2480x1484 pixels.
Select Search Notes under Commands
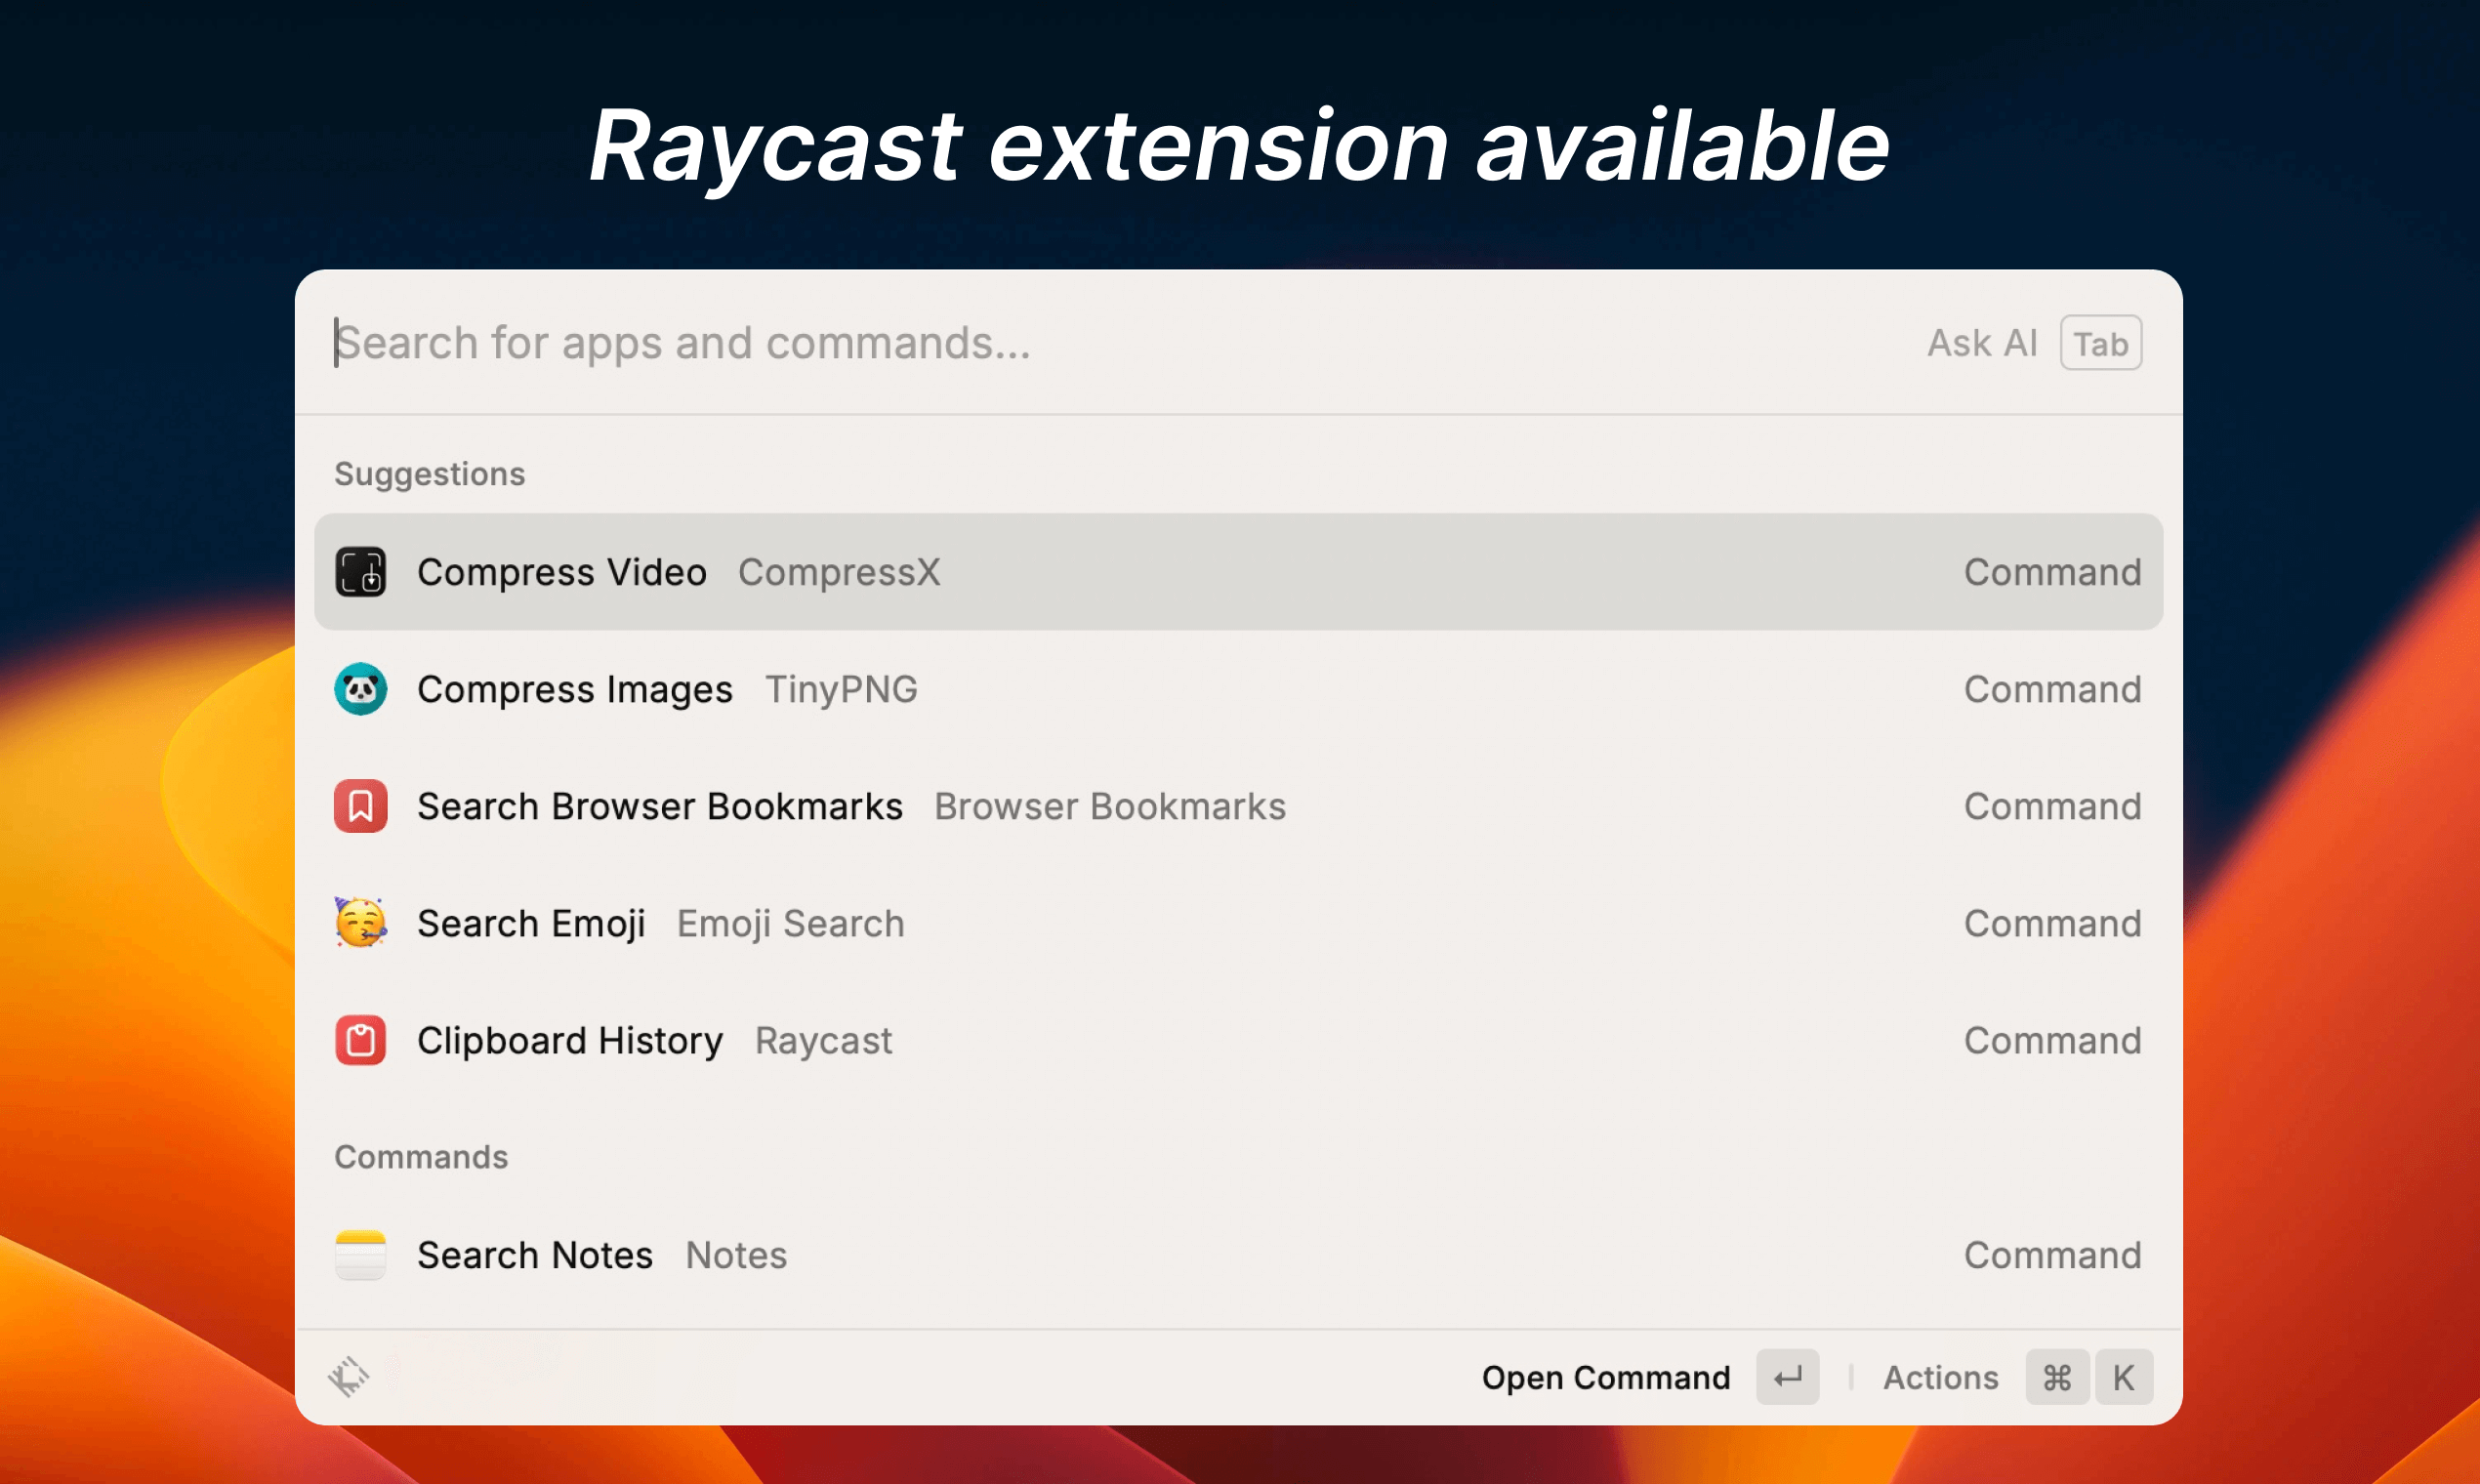[x=1238, y=1255]
